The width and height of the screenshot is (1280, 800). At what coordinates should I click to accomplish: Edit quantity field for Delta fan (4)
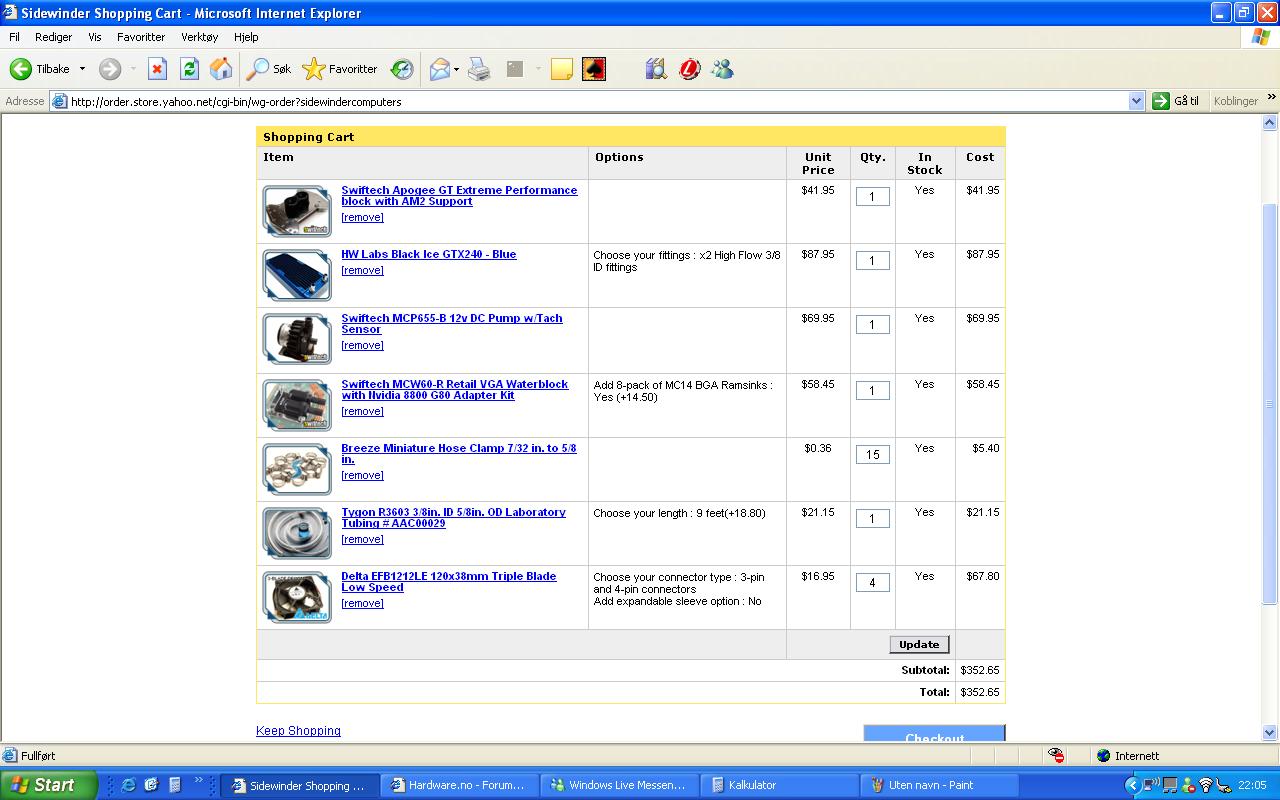tap(872, 583)
